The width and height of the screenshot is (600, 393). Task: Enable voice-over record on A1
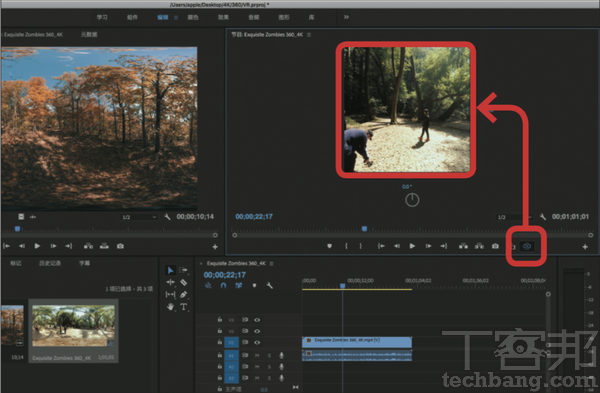(281, 355)
